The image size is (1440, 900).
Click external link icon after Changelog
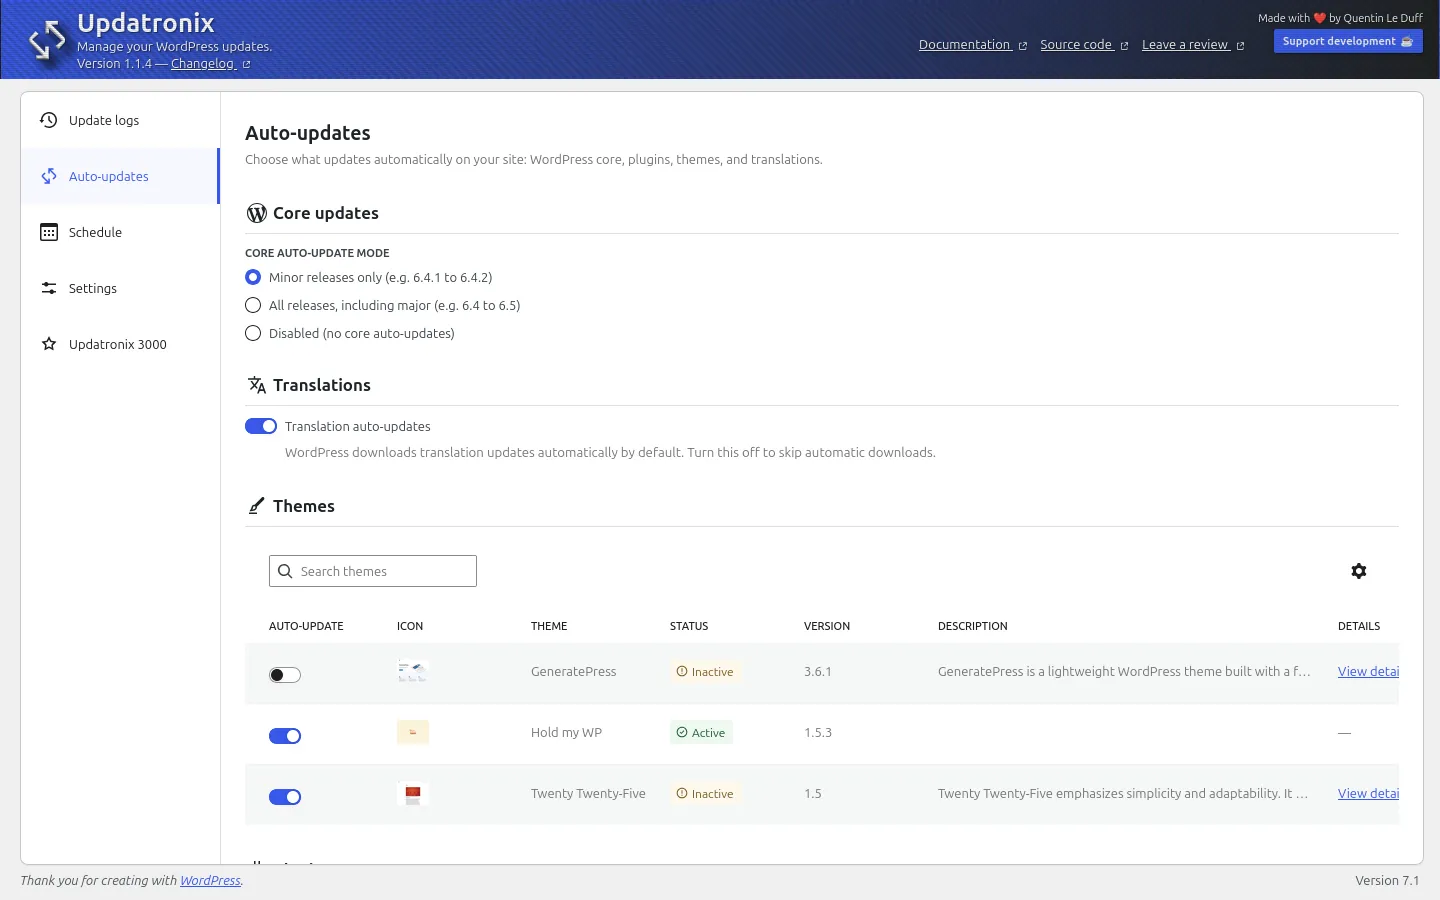[246, 65]
